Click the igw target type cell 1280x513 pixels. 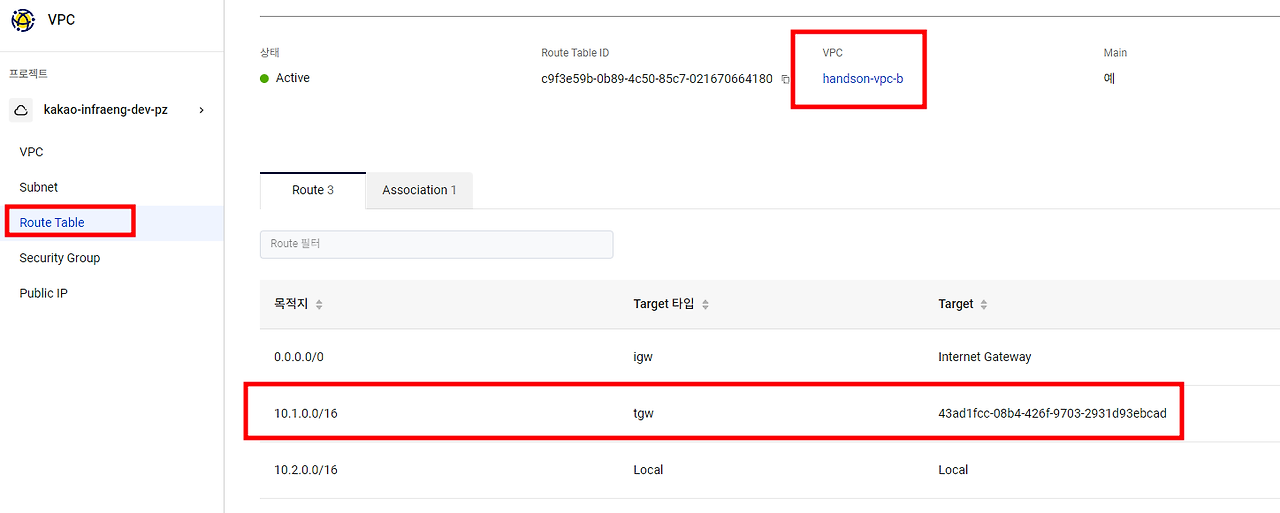[643, 357]
